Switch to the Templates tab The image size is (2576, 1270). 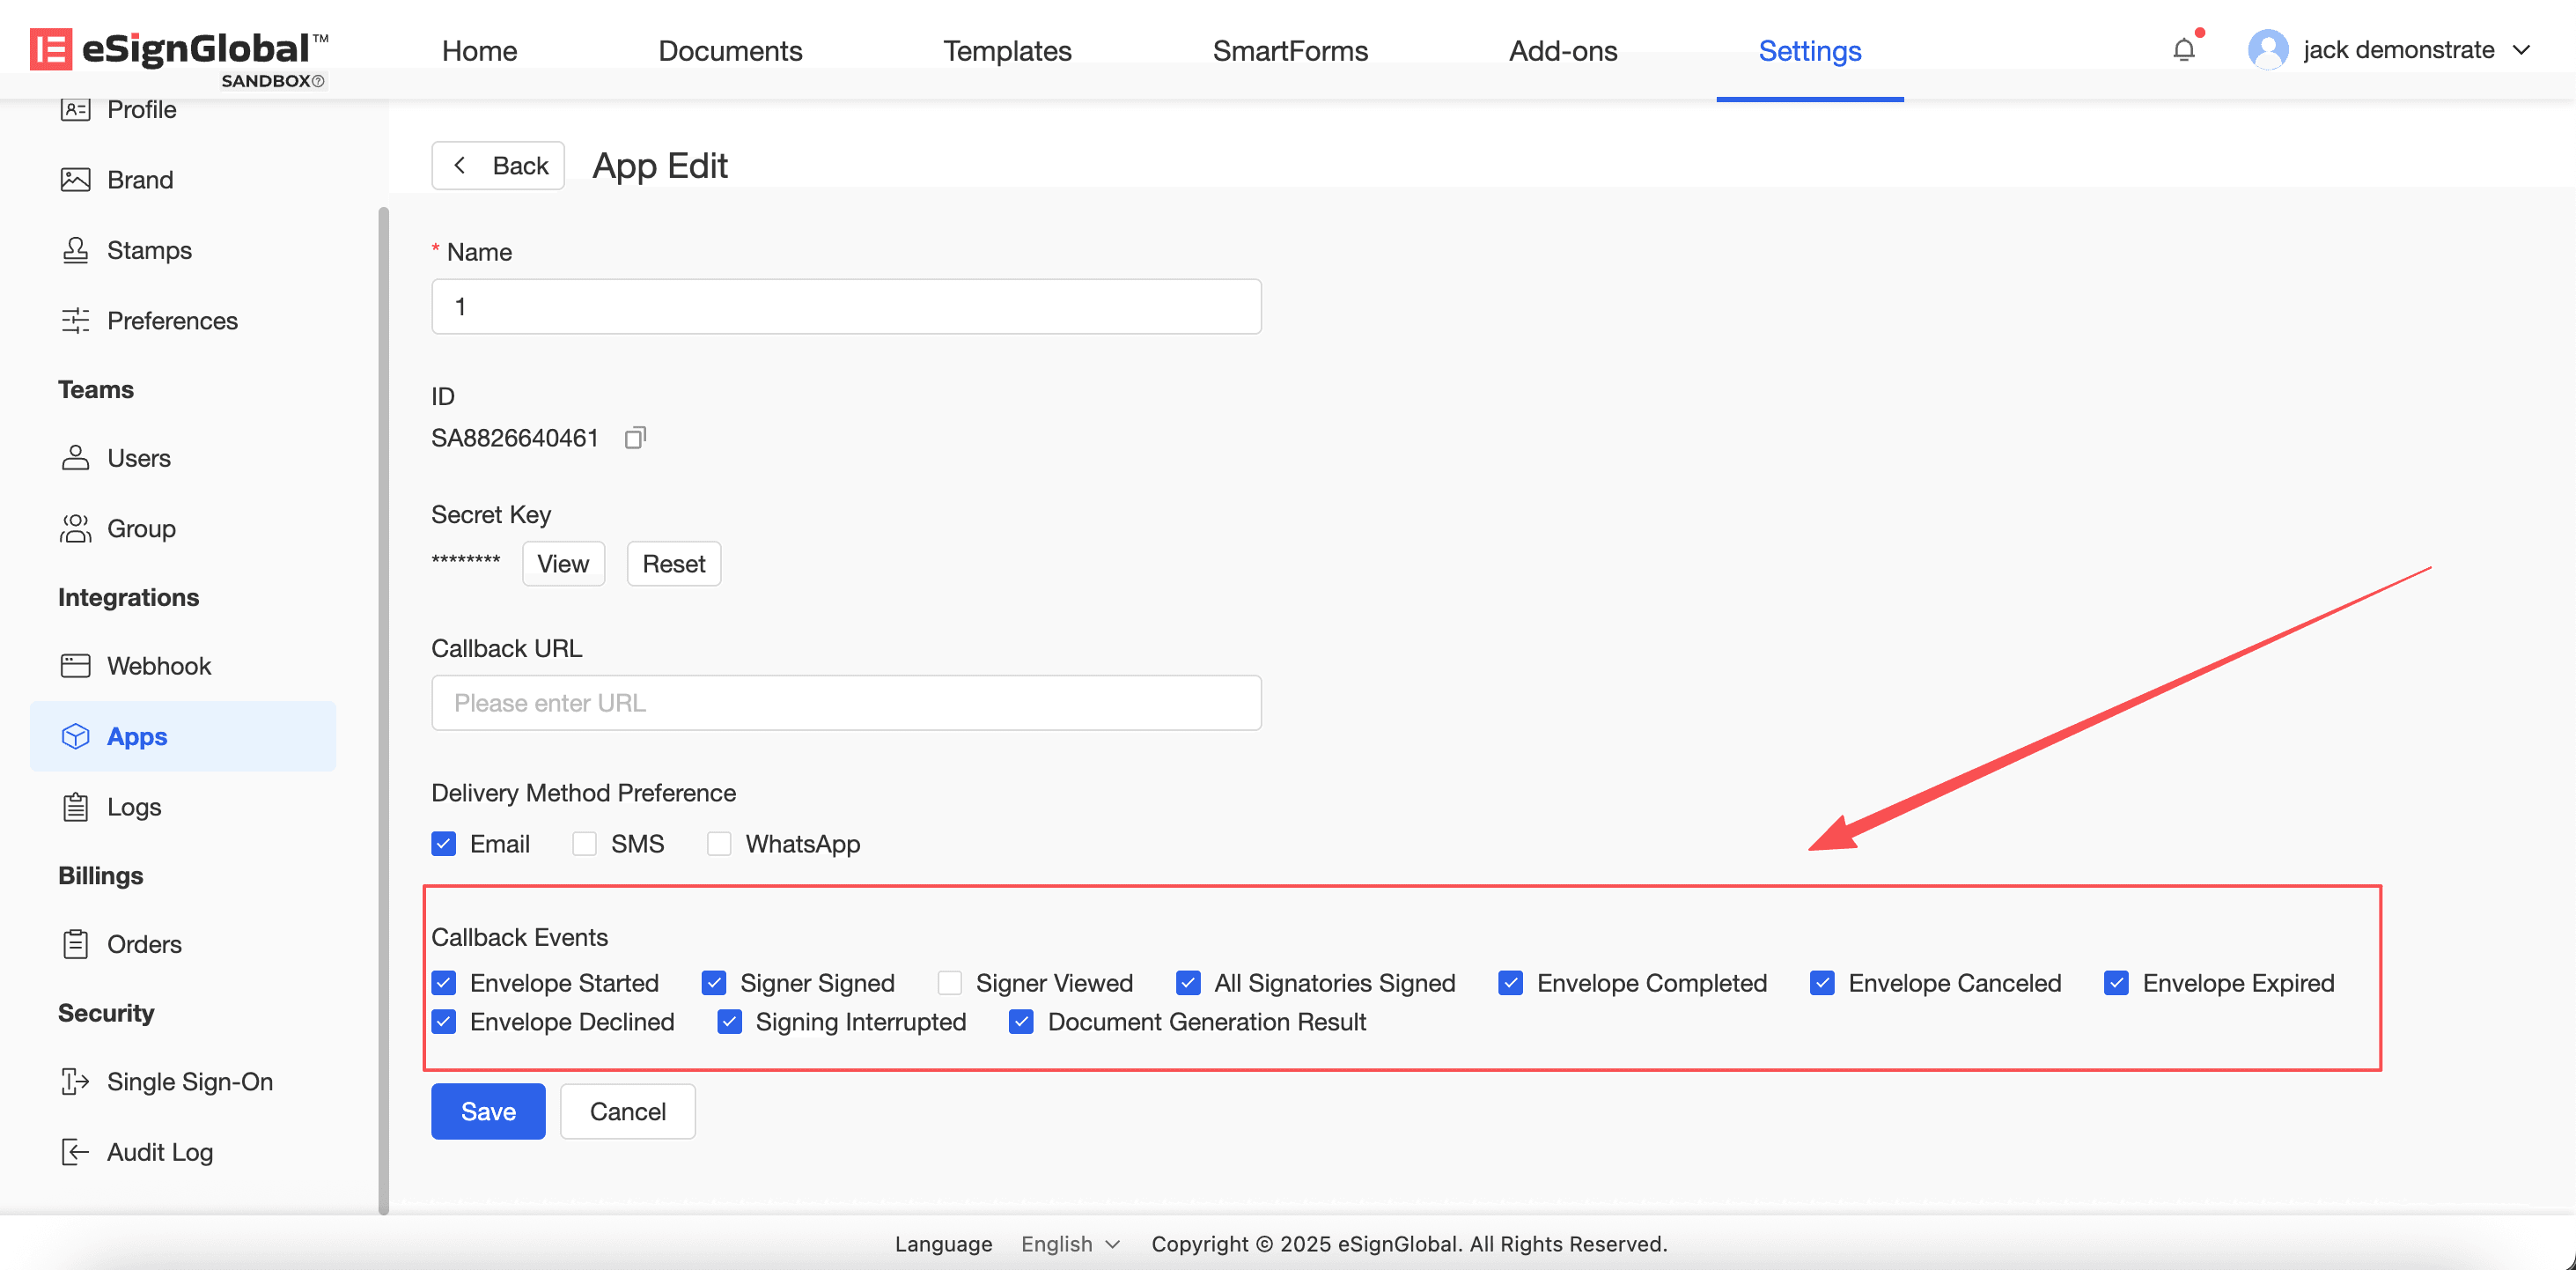pos(1006,51)
